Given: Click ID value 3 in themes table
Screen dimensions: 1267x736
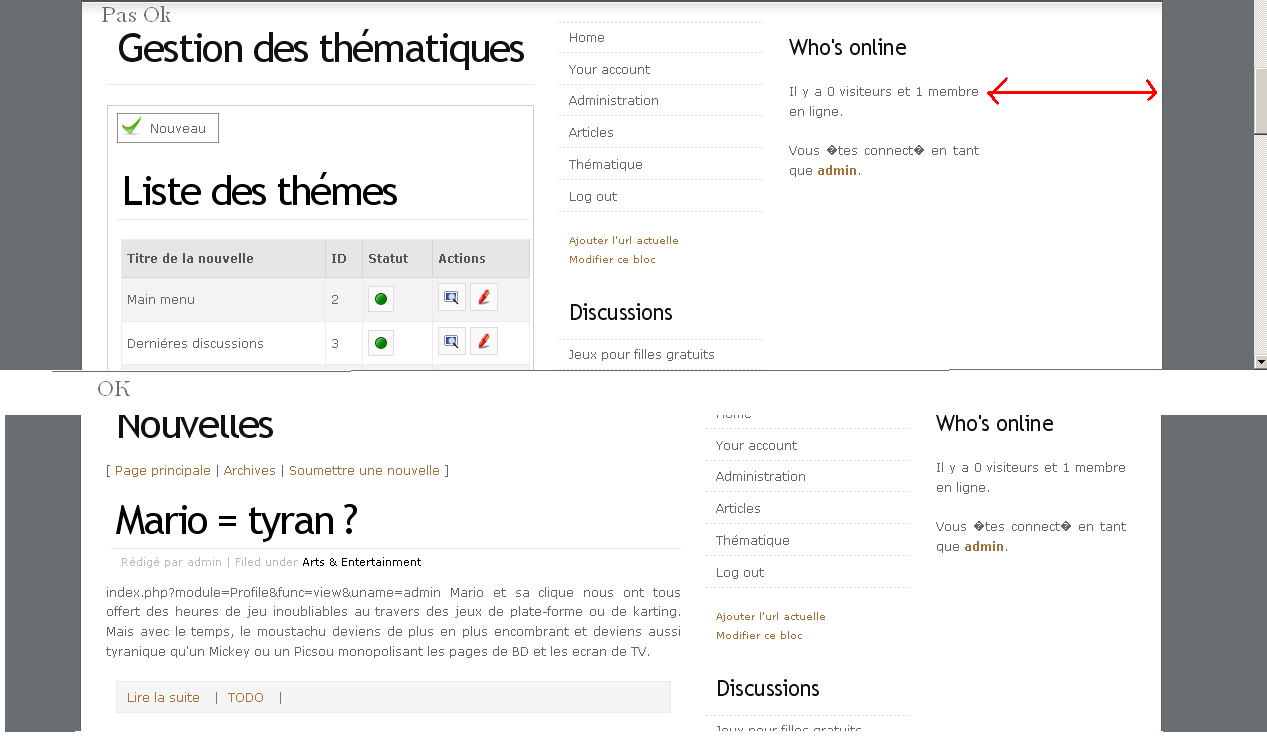Looking at the screenshot, I should [335, 343].
